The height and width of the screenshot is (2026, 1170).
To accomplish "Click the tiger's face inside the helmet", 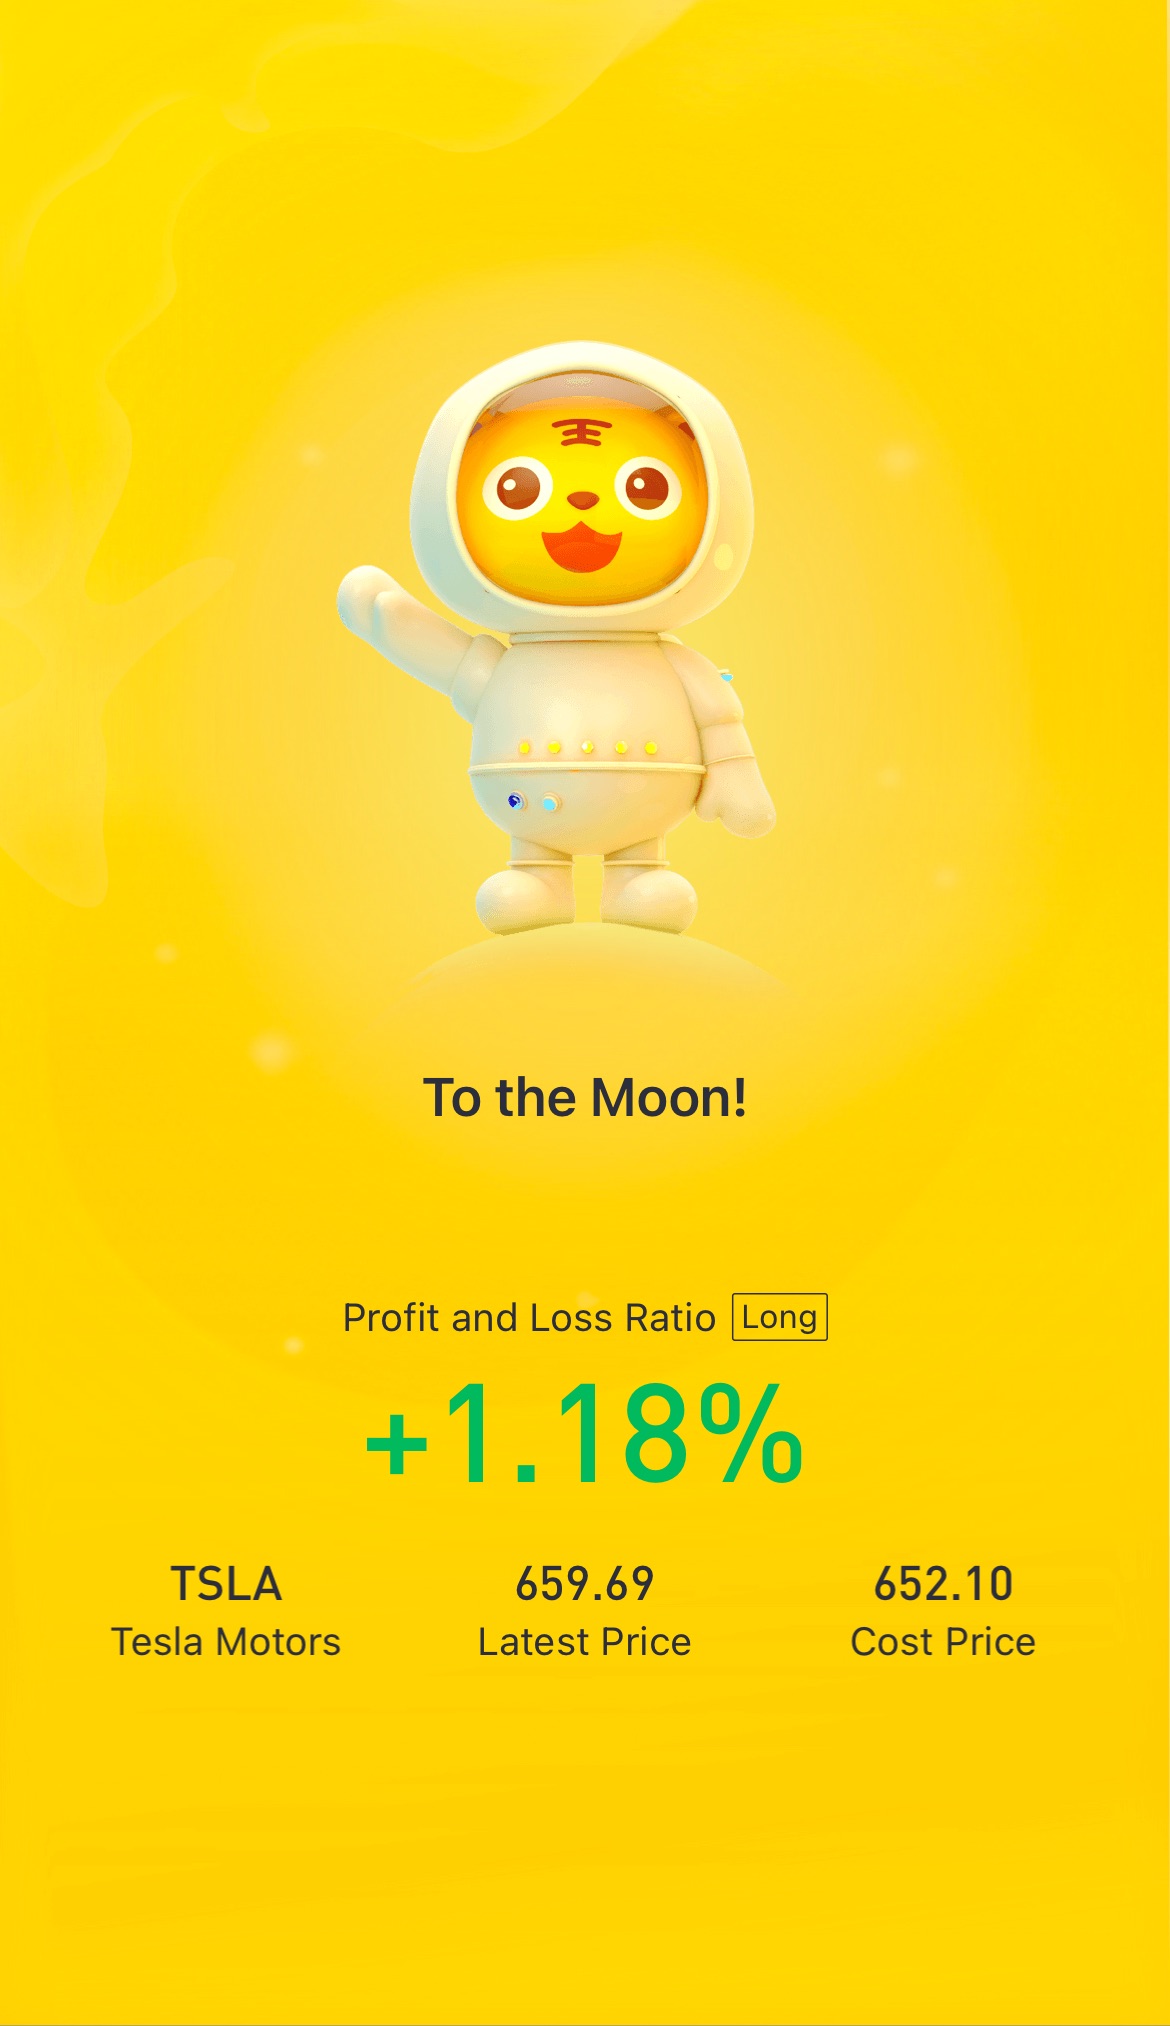I will [583, 500].
